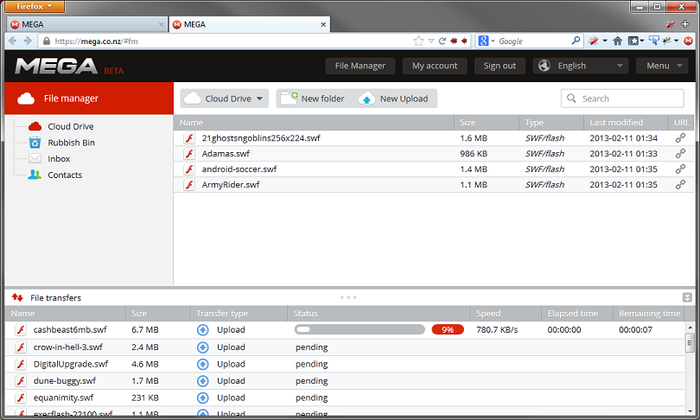This screenshot has height=420, width=700.
Task: Open the Inbox envelope icon
Action: 35,158
